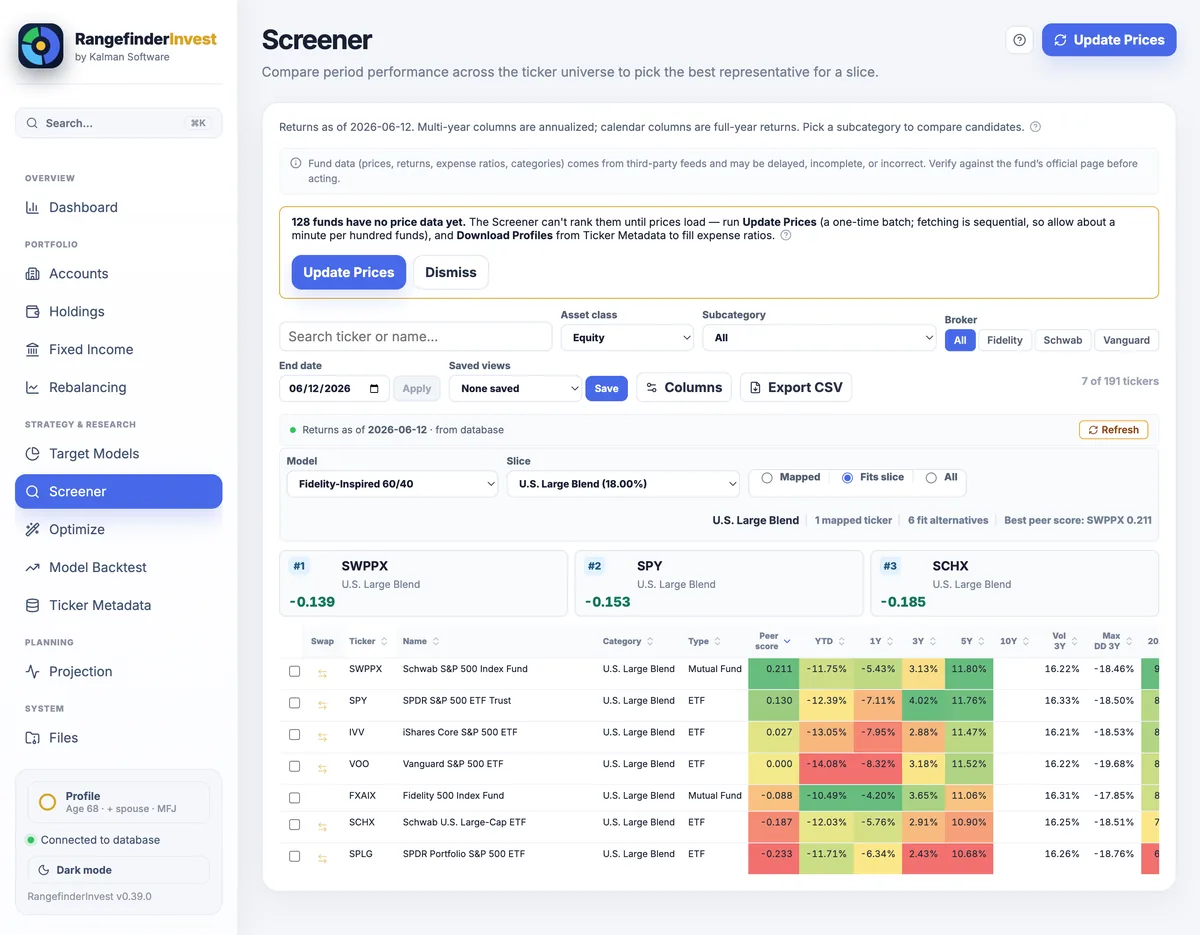Sort by YTD column sort icon

(841, 642)
